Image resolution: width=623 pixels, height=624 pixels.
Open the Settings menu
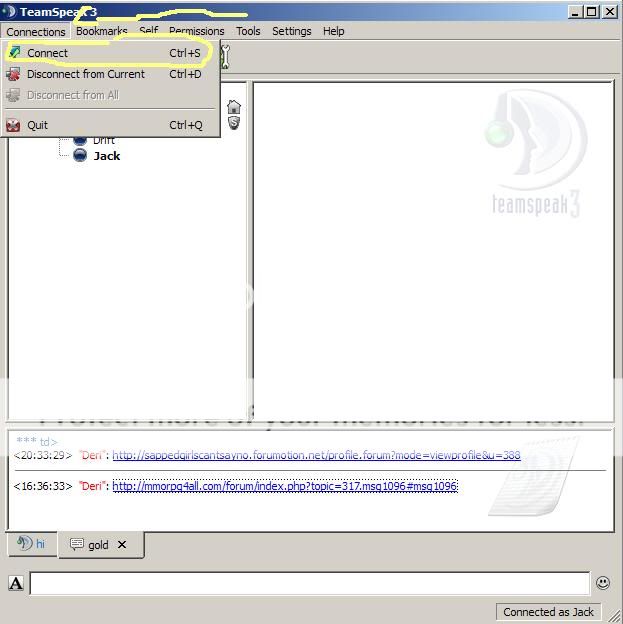click(x=291, y=31)
